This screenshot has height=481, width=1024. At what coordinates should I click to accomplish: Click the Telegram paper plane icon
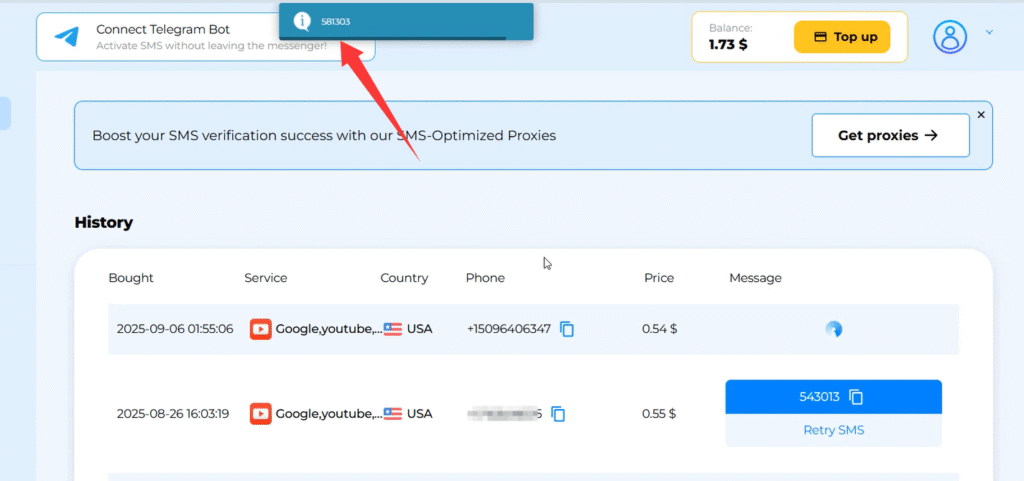(x=66, y=37)
